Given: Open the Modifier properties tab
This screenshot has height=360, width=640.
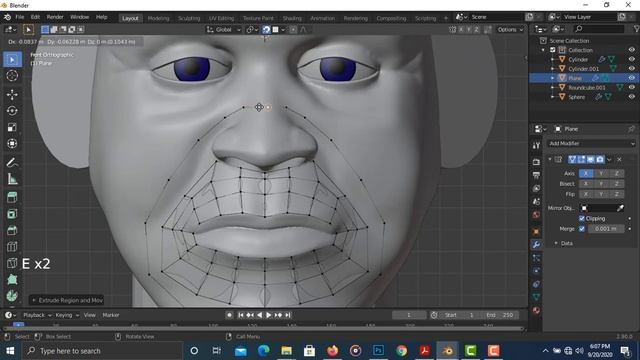Looking at the screenshot, I should (536, 244).
